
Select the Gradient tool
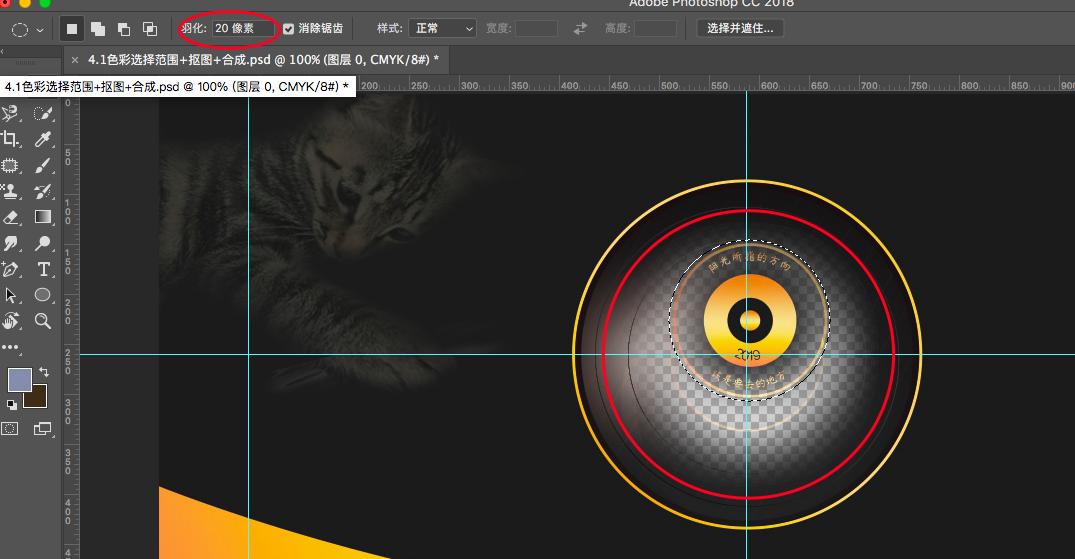[43, 217]
